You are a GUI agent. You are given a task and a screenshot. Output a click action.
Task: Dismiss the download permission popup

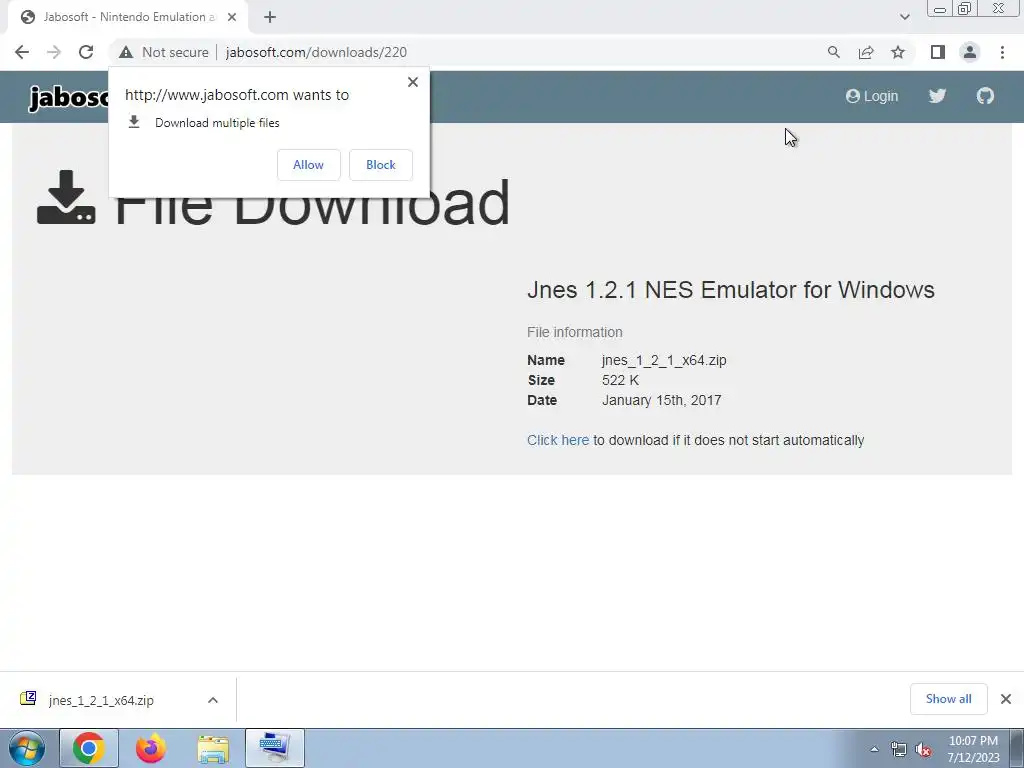(413, 82)
